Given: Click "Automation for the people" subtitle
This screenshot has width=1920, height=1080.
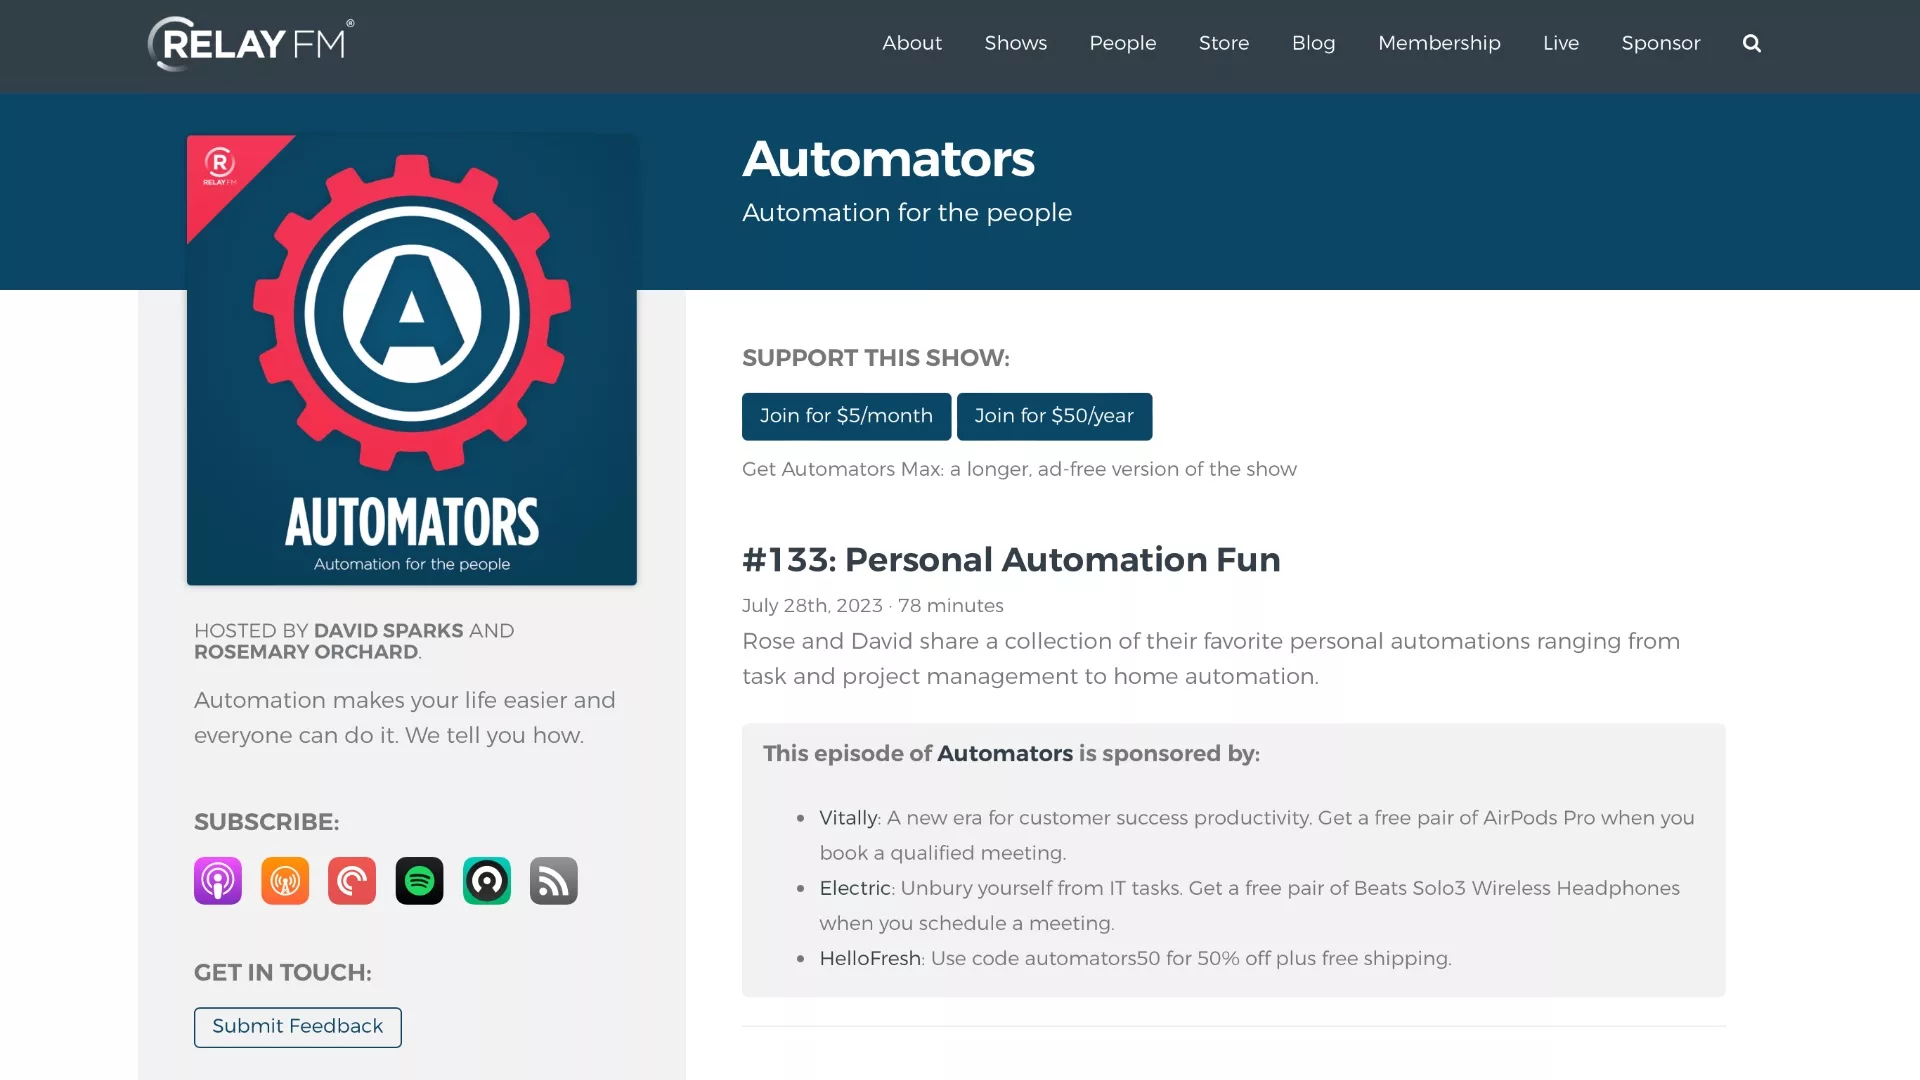Looking at the screenshot, I should pyautogui.click(x=907, y=213).
